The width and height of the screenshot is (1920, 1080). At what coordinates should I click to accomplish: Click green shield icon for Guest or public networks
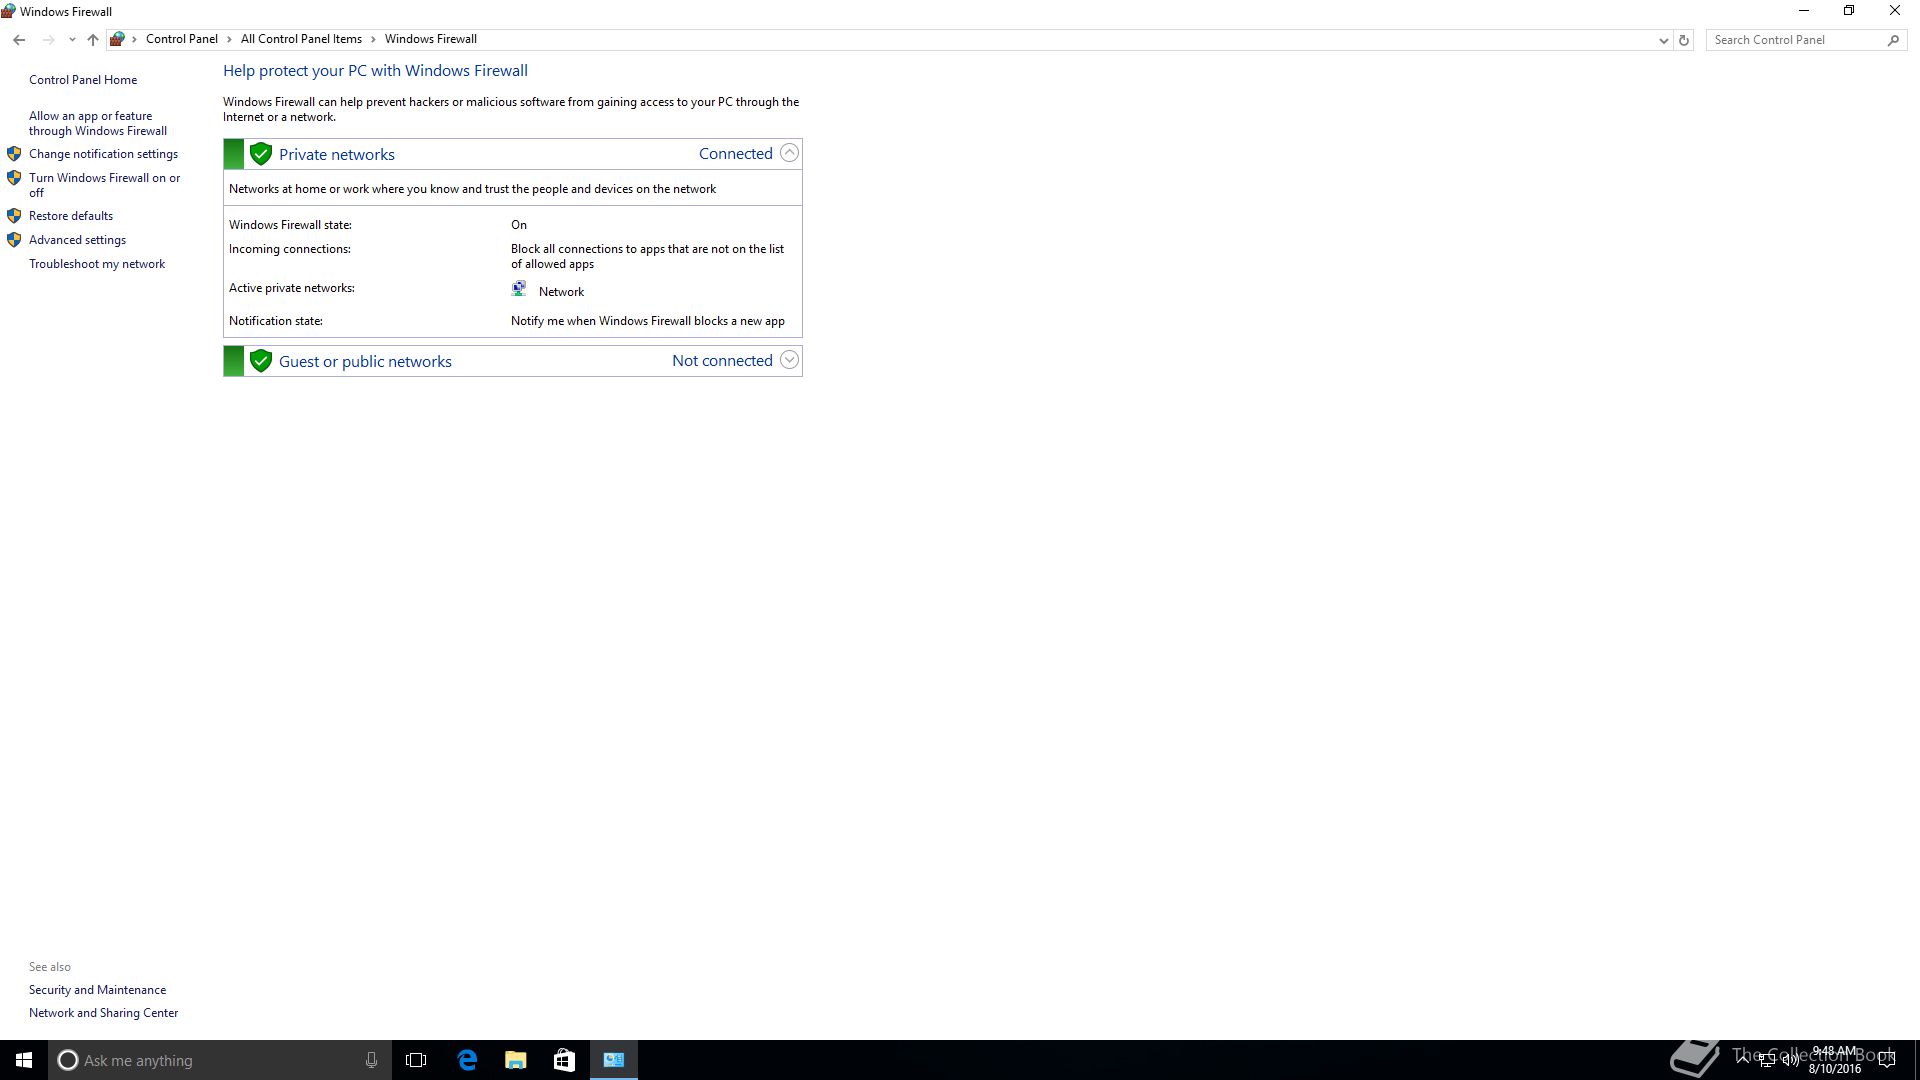click(261, 361)
